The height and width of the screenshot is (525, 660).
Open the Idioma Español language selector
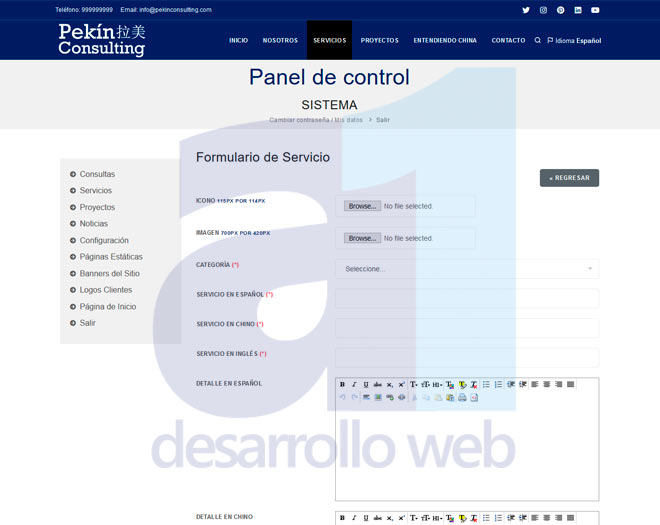click(575, 41)
